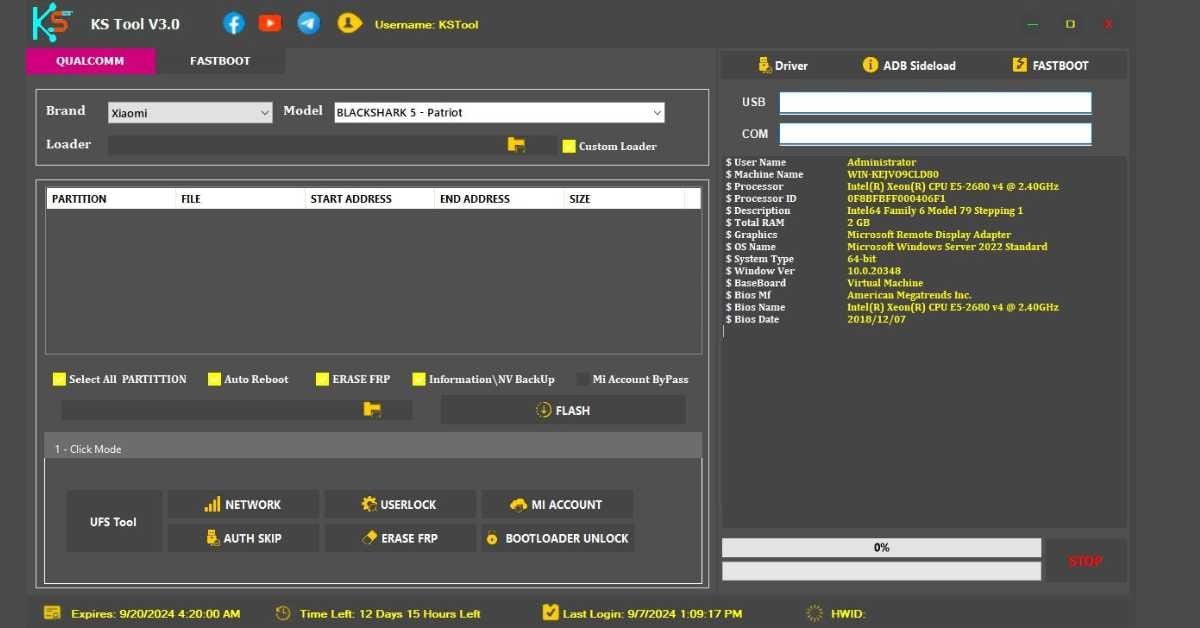Image resolution: width=1200 pixels, height=628 pixels.
Task: Maximize the KS Tool window
Action: click(x=1070, y=24)
